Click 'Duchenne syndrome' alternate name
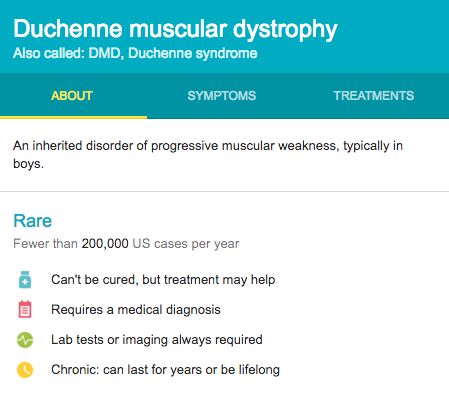The width and height of the screenshot is (449, 393). click(x=193, y=53)
